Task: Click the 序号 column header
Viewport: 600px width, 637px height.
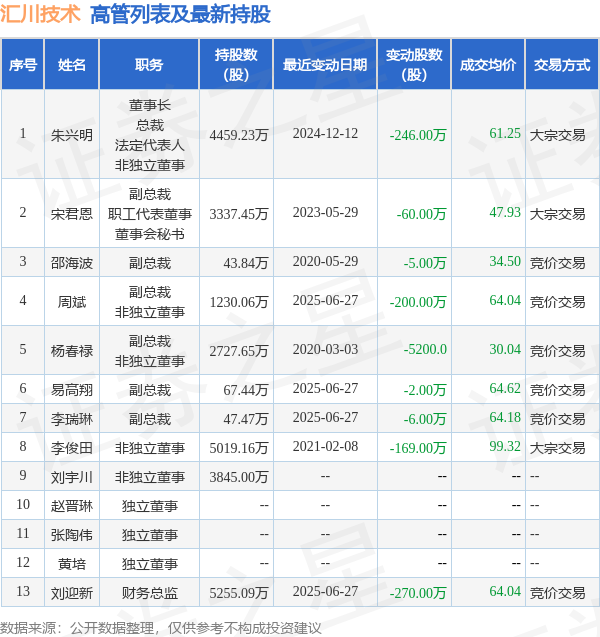Action: [x=23, y=65]
